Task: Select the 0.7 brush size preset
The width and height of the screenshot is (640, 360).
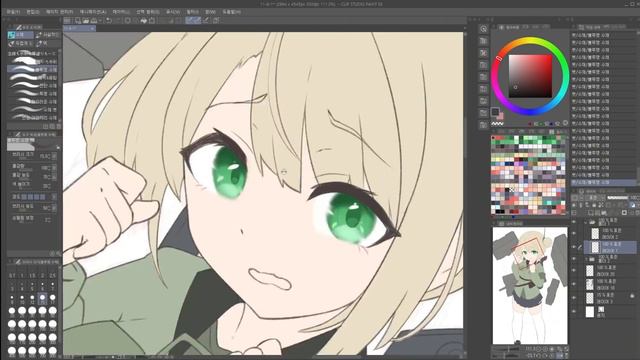Action: pyautogui.click(x=12, y=276)
